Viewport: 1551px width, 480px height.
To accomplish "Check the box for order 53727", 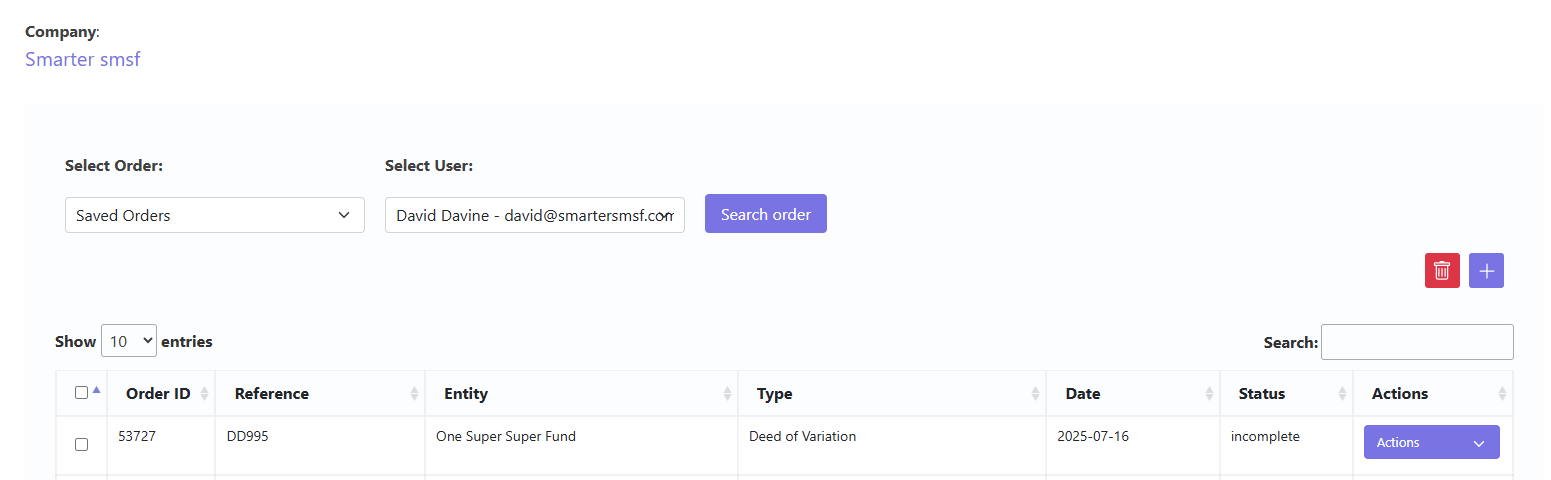I will point(82,444).
